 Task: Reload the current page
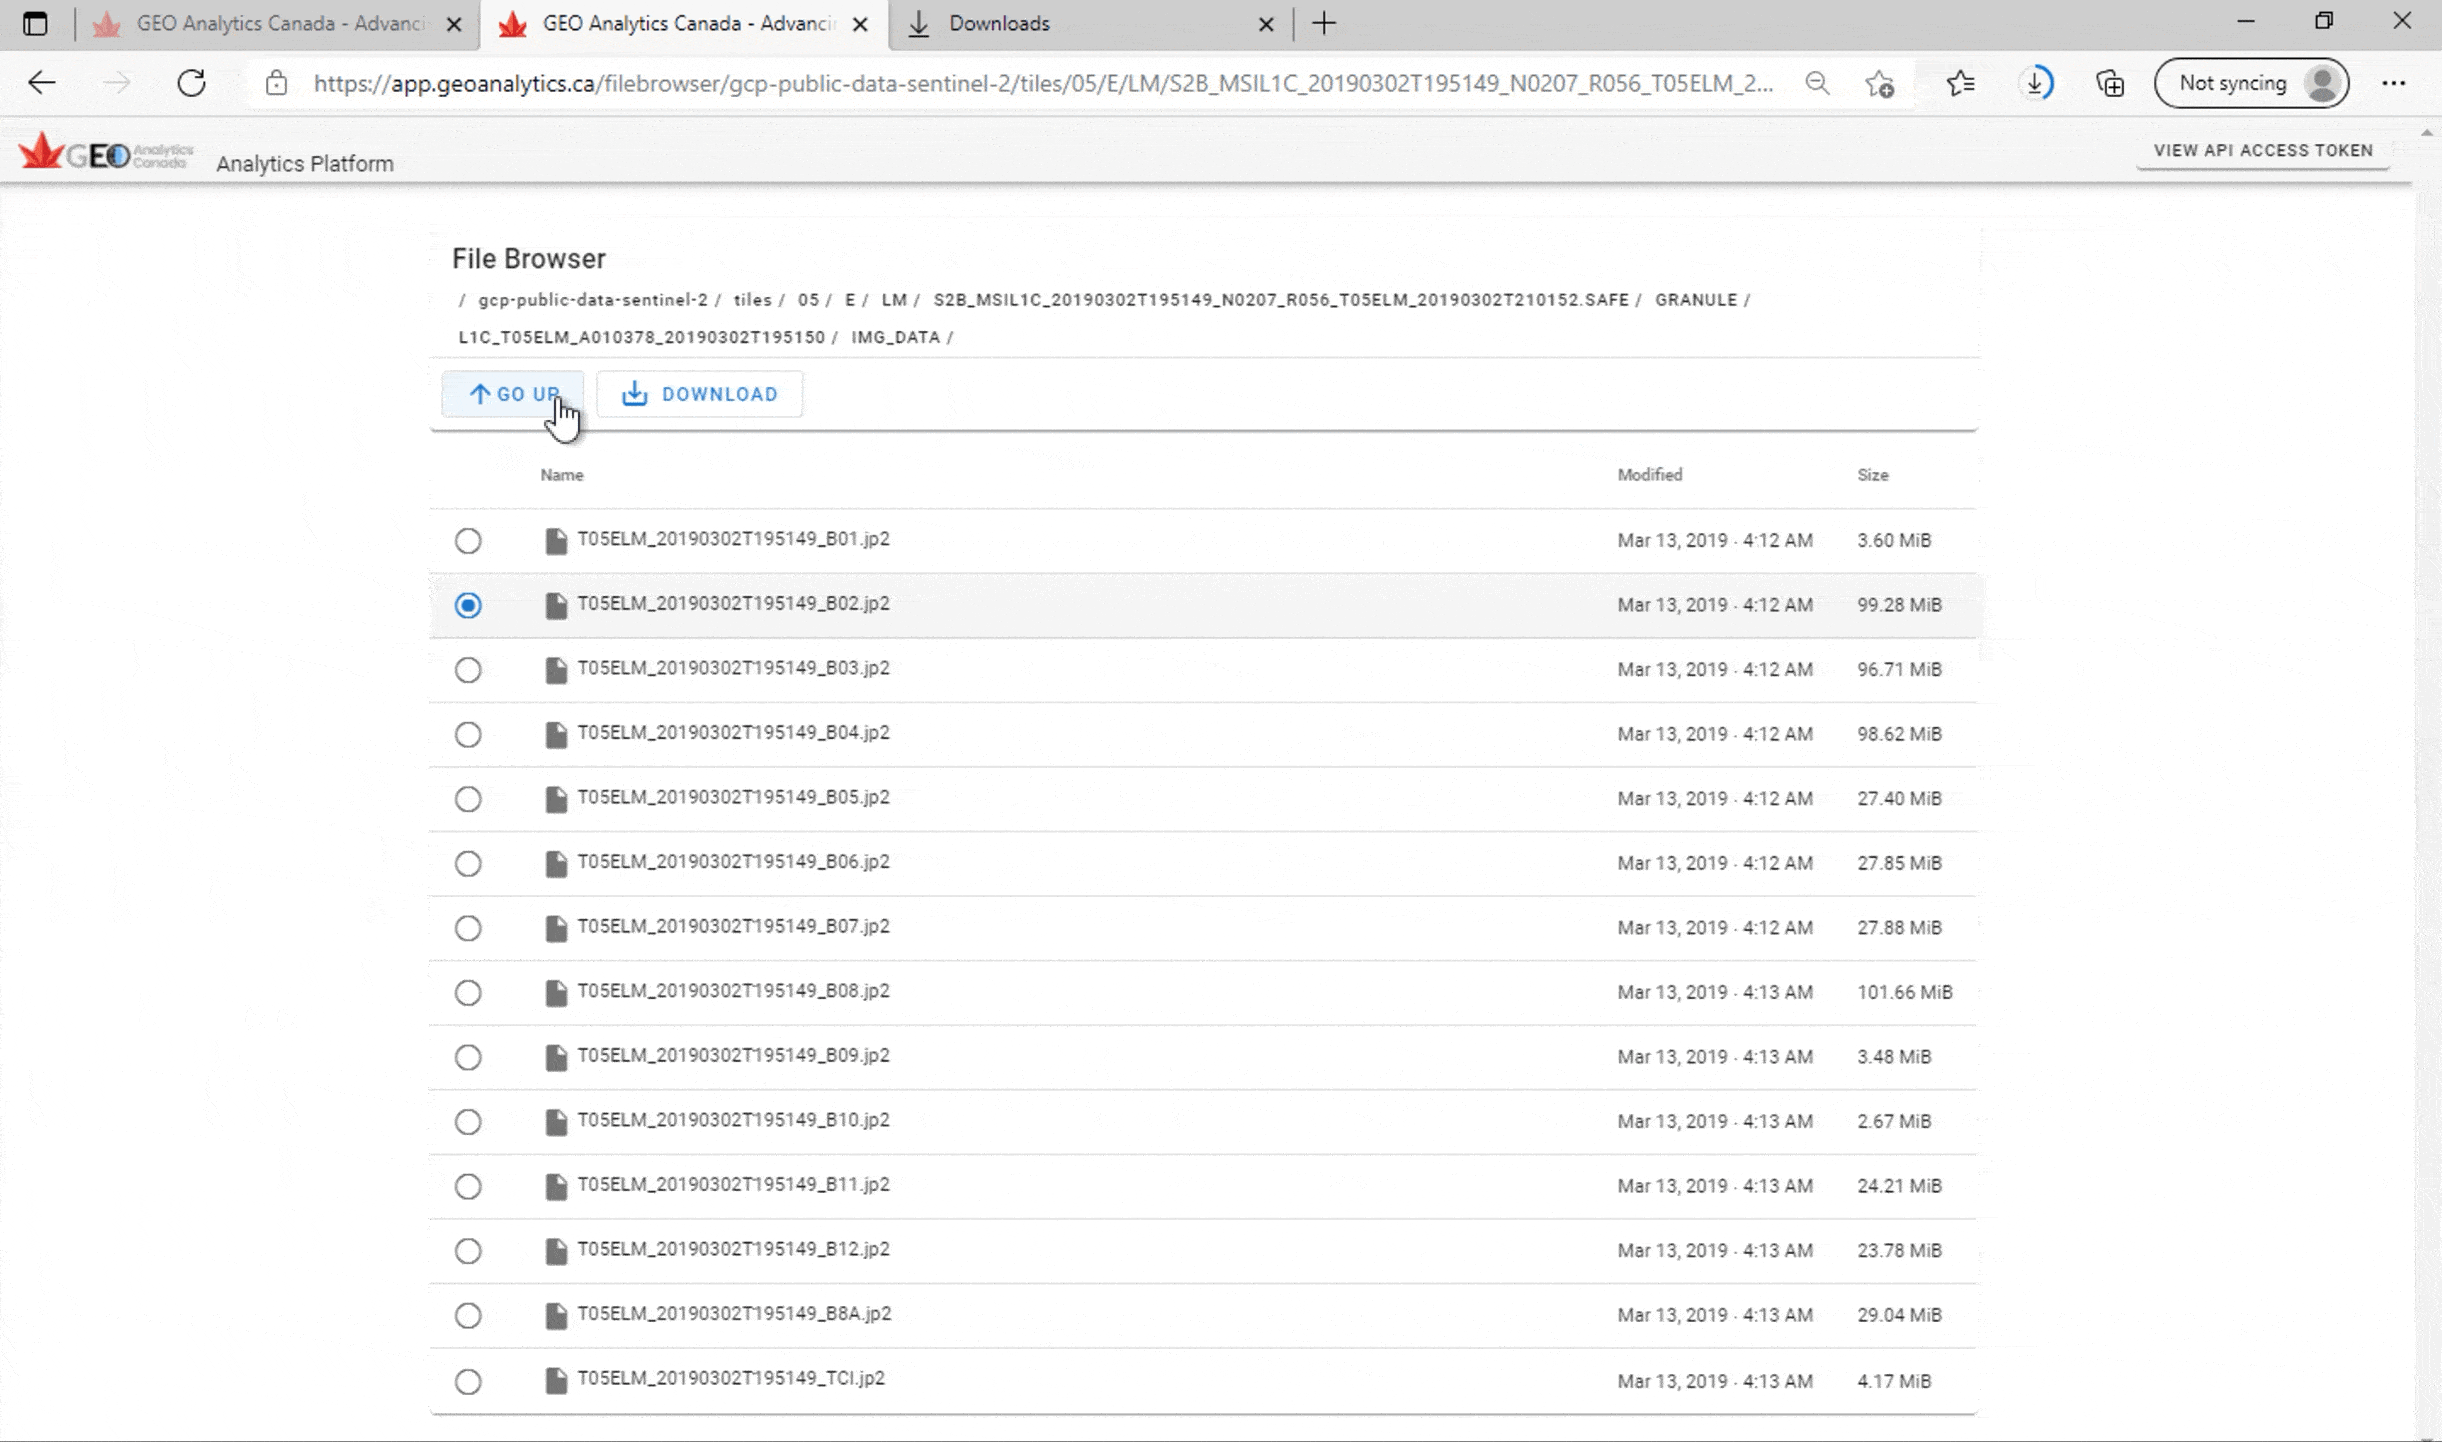pyautogui.click(x=191, y=83)
